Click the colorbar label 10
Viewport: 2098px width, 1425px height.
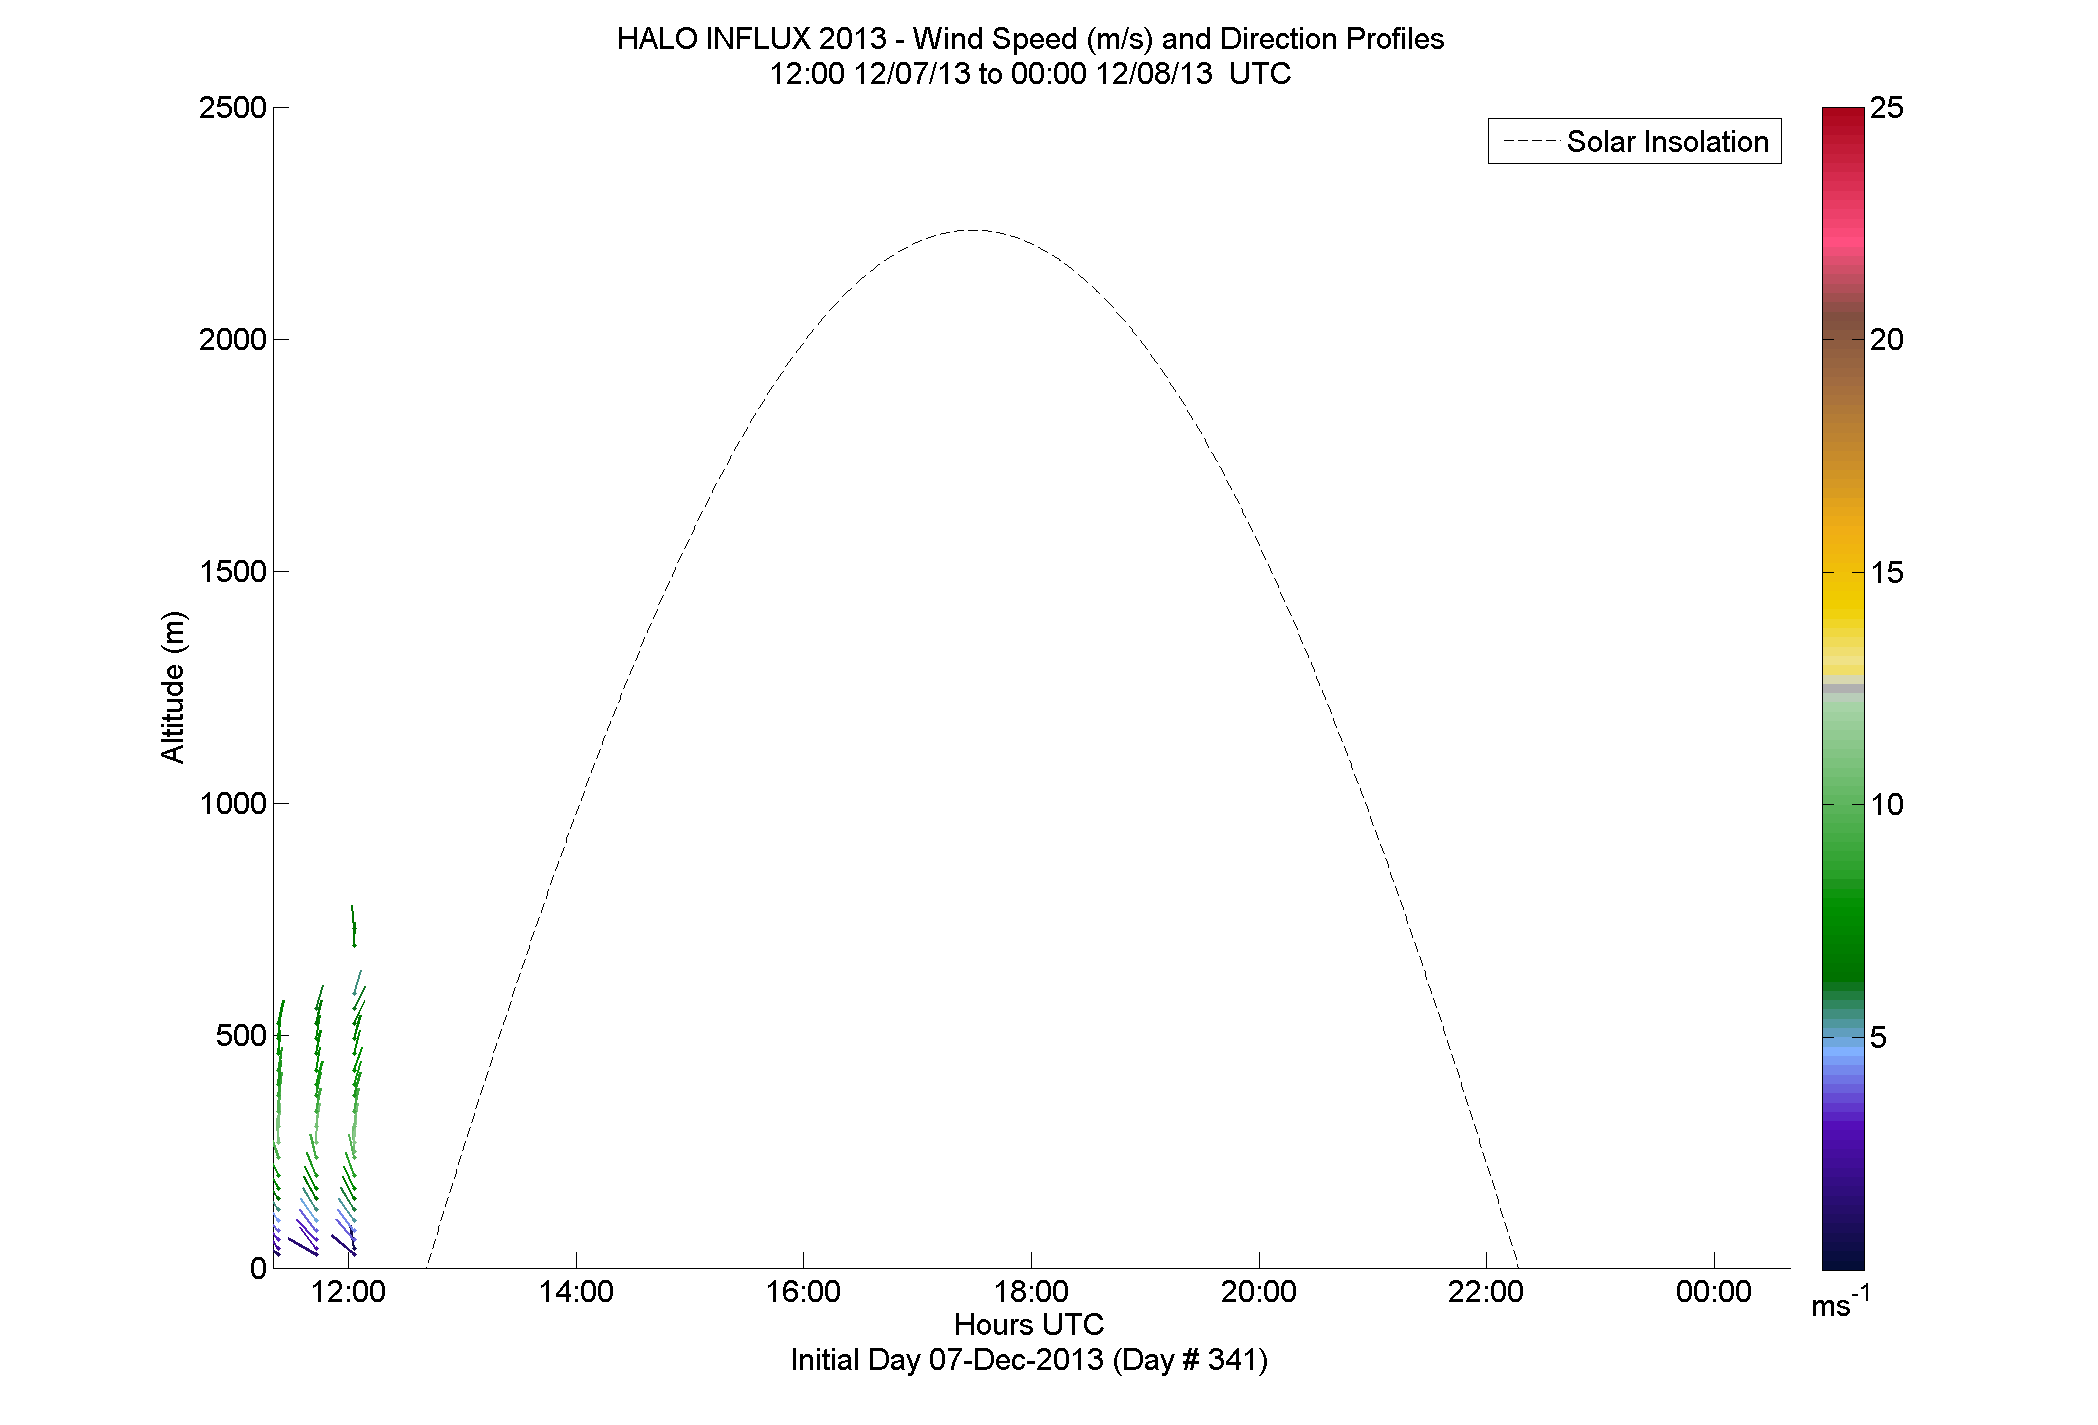(x=1886, y=804)
